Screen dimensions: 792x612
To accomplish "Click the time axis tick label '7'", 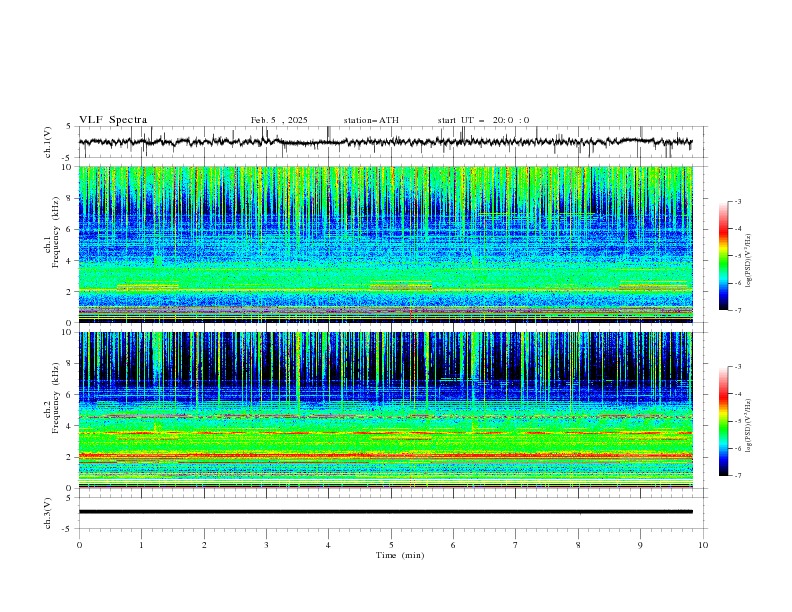I will coord(516,545).
